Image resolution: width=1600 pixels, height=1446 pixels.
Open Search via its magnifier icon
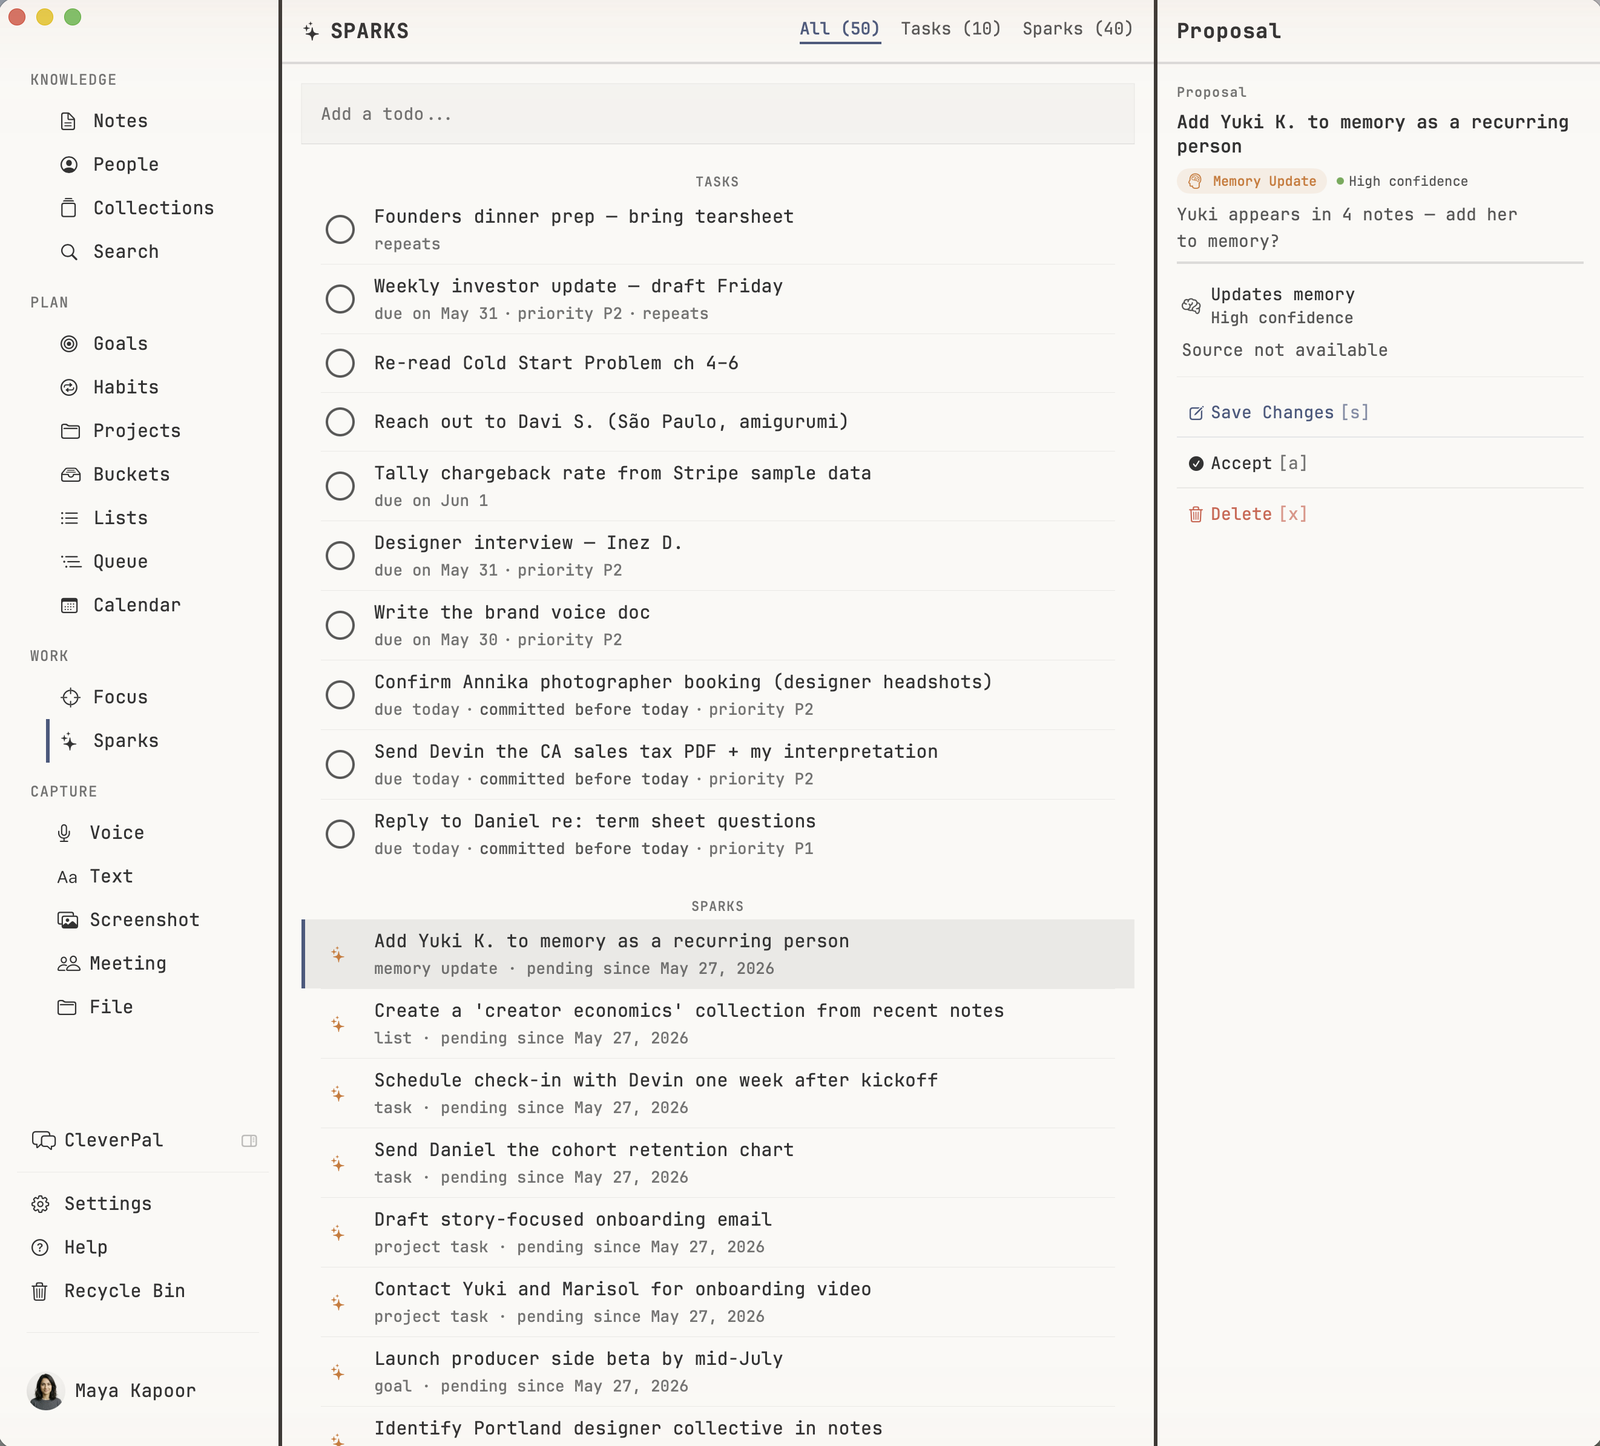[68, 252]
